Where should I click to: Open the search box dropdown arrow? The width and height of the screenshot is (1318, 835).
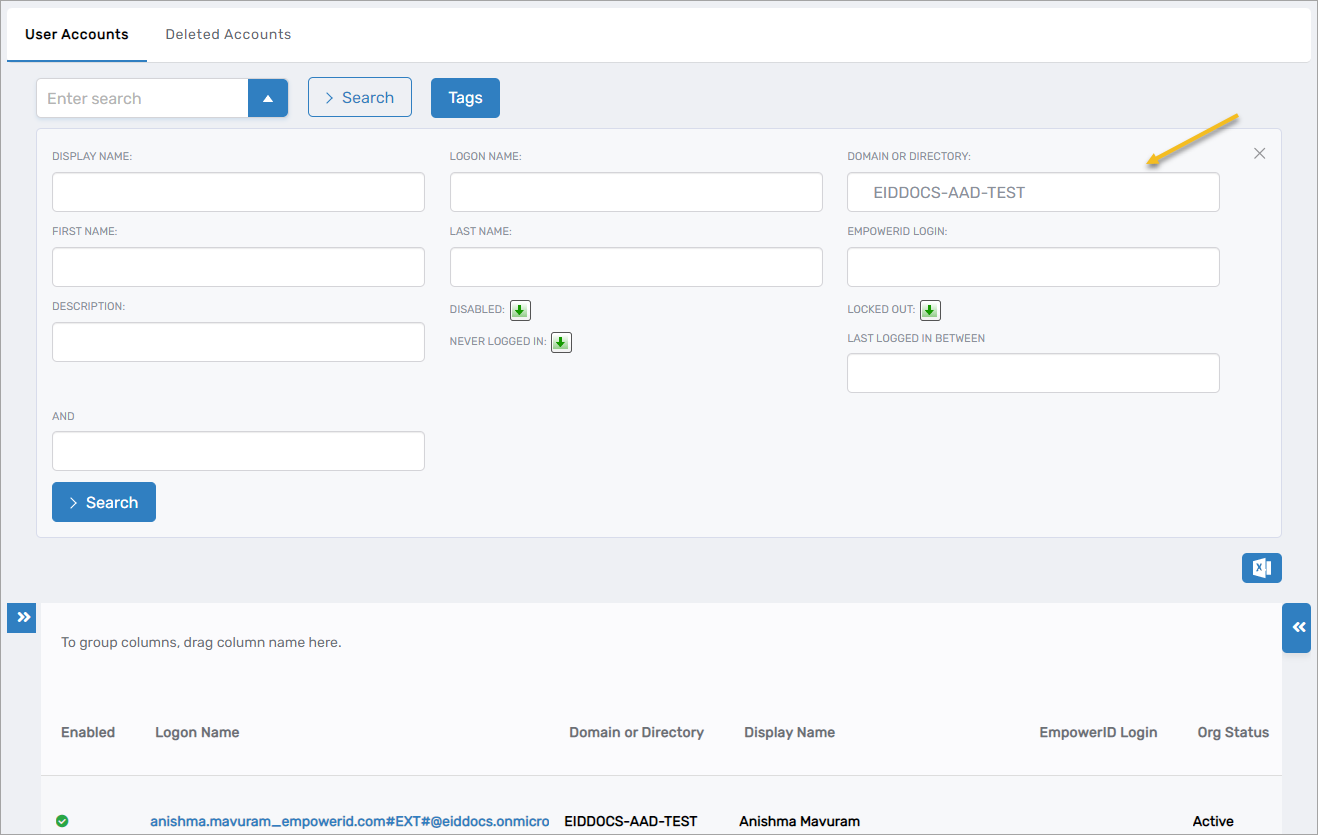267,98
